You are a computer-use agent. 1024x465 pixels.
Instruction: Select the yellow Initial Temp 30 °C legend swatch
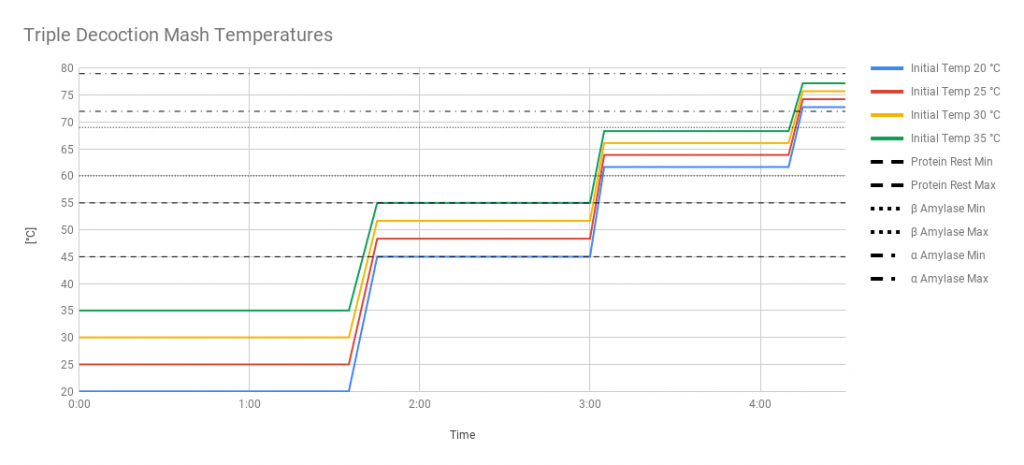click(x=888, y=115)
